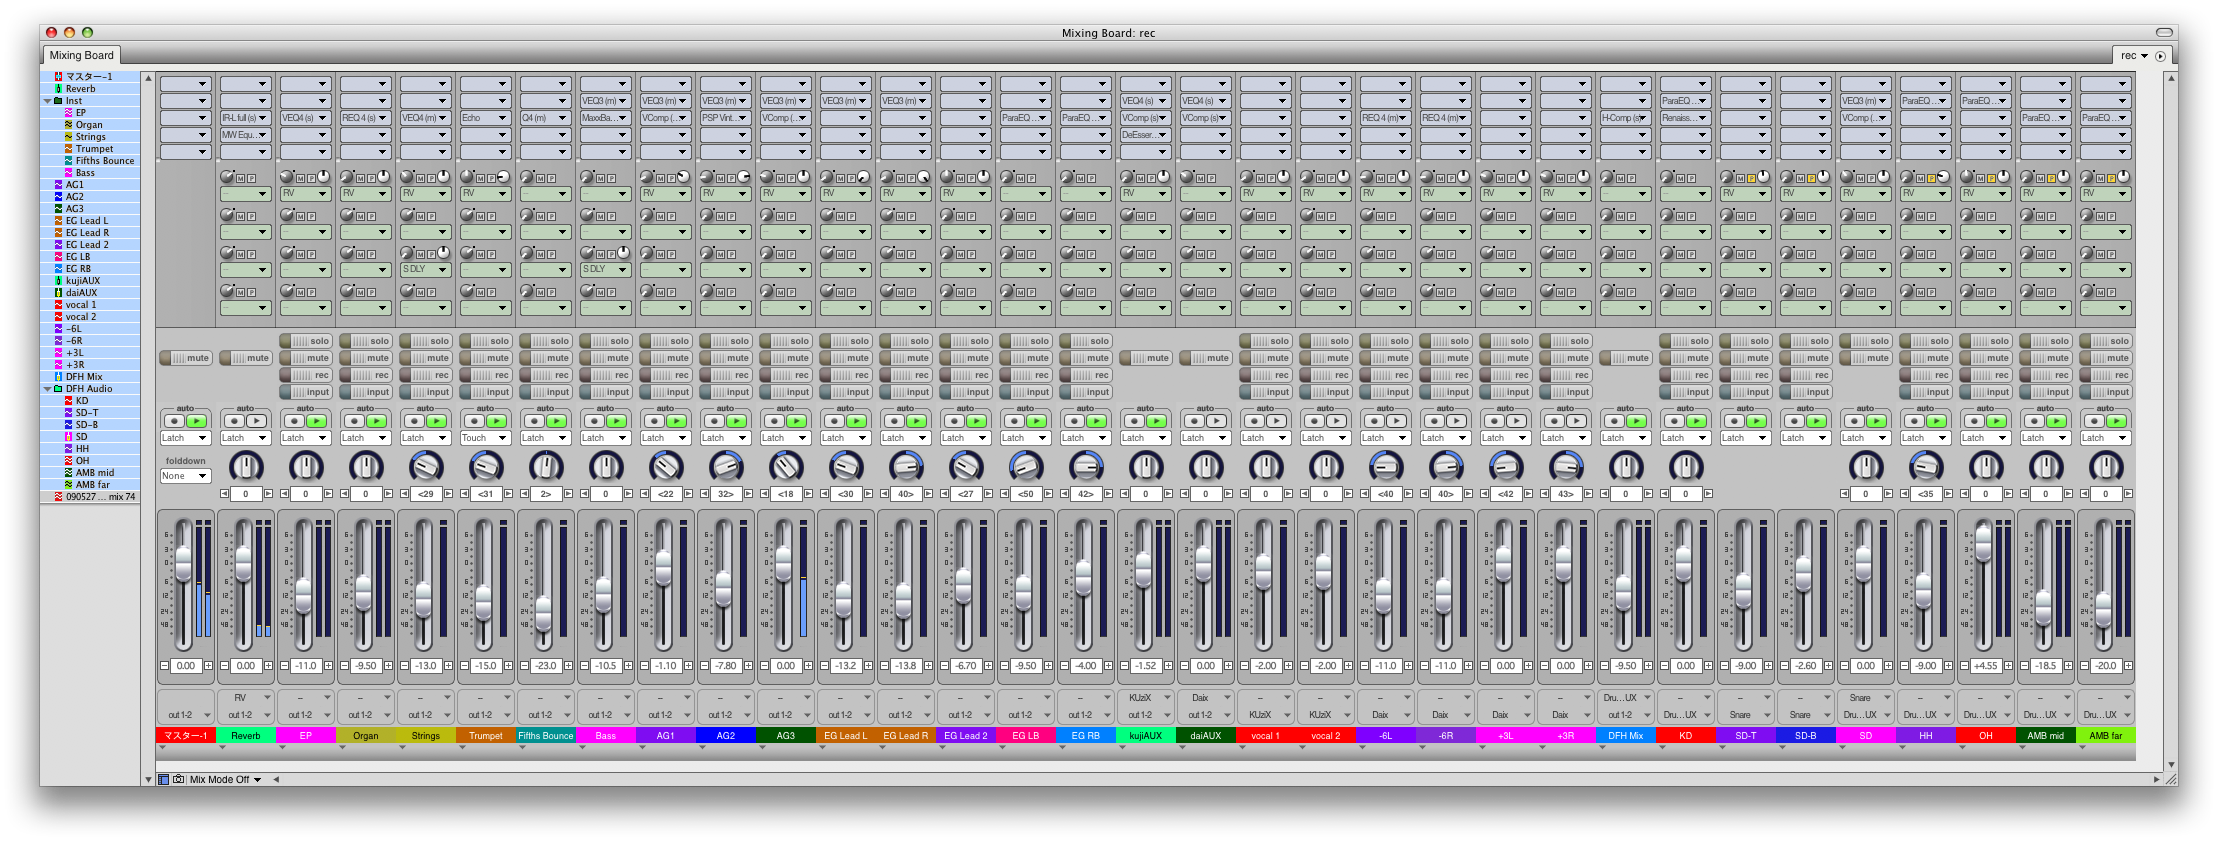
Task: Click the OH channel volume fader handle
Action: (x=1984, y=542)
